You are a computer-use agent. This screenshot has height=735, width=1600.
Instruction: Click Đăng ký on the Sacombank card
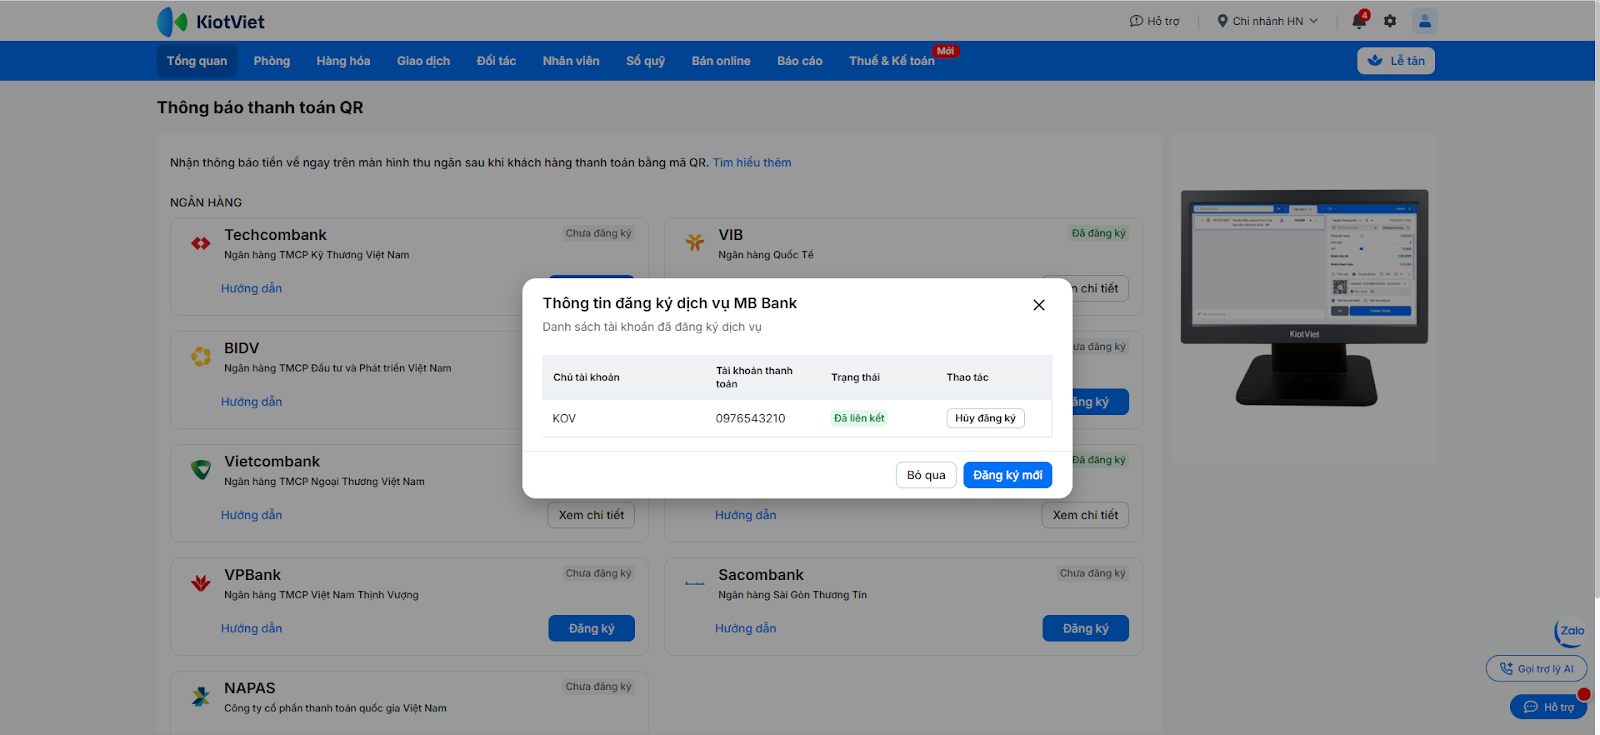coord(1085,628)
